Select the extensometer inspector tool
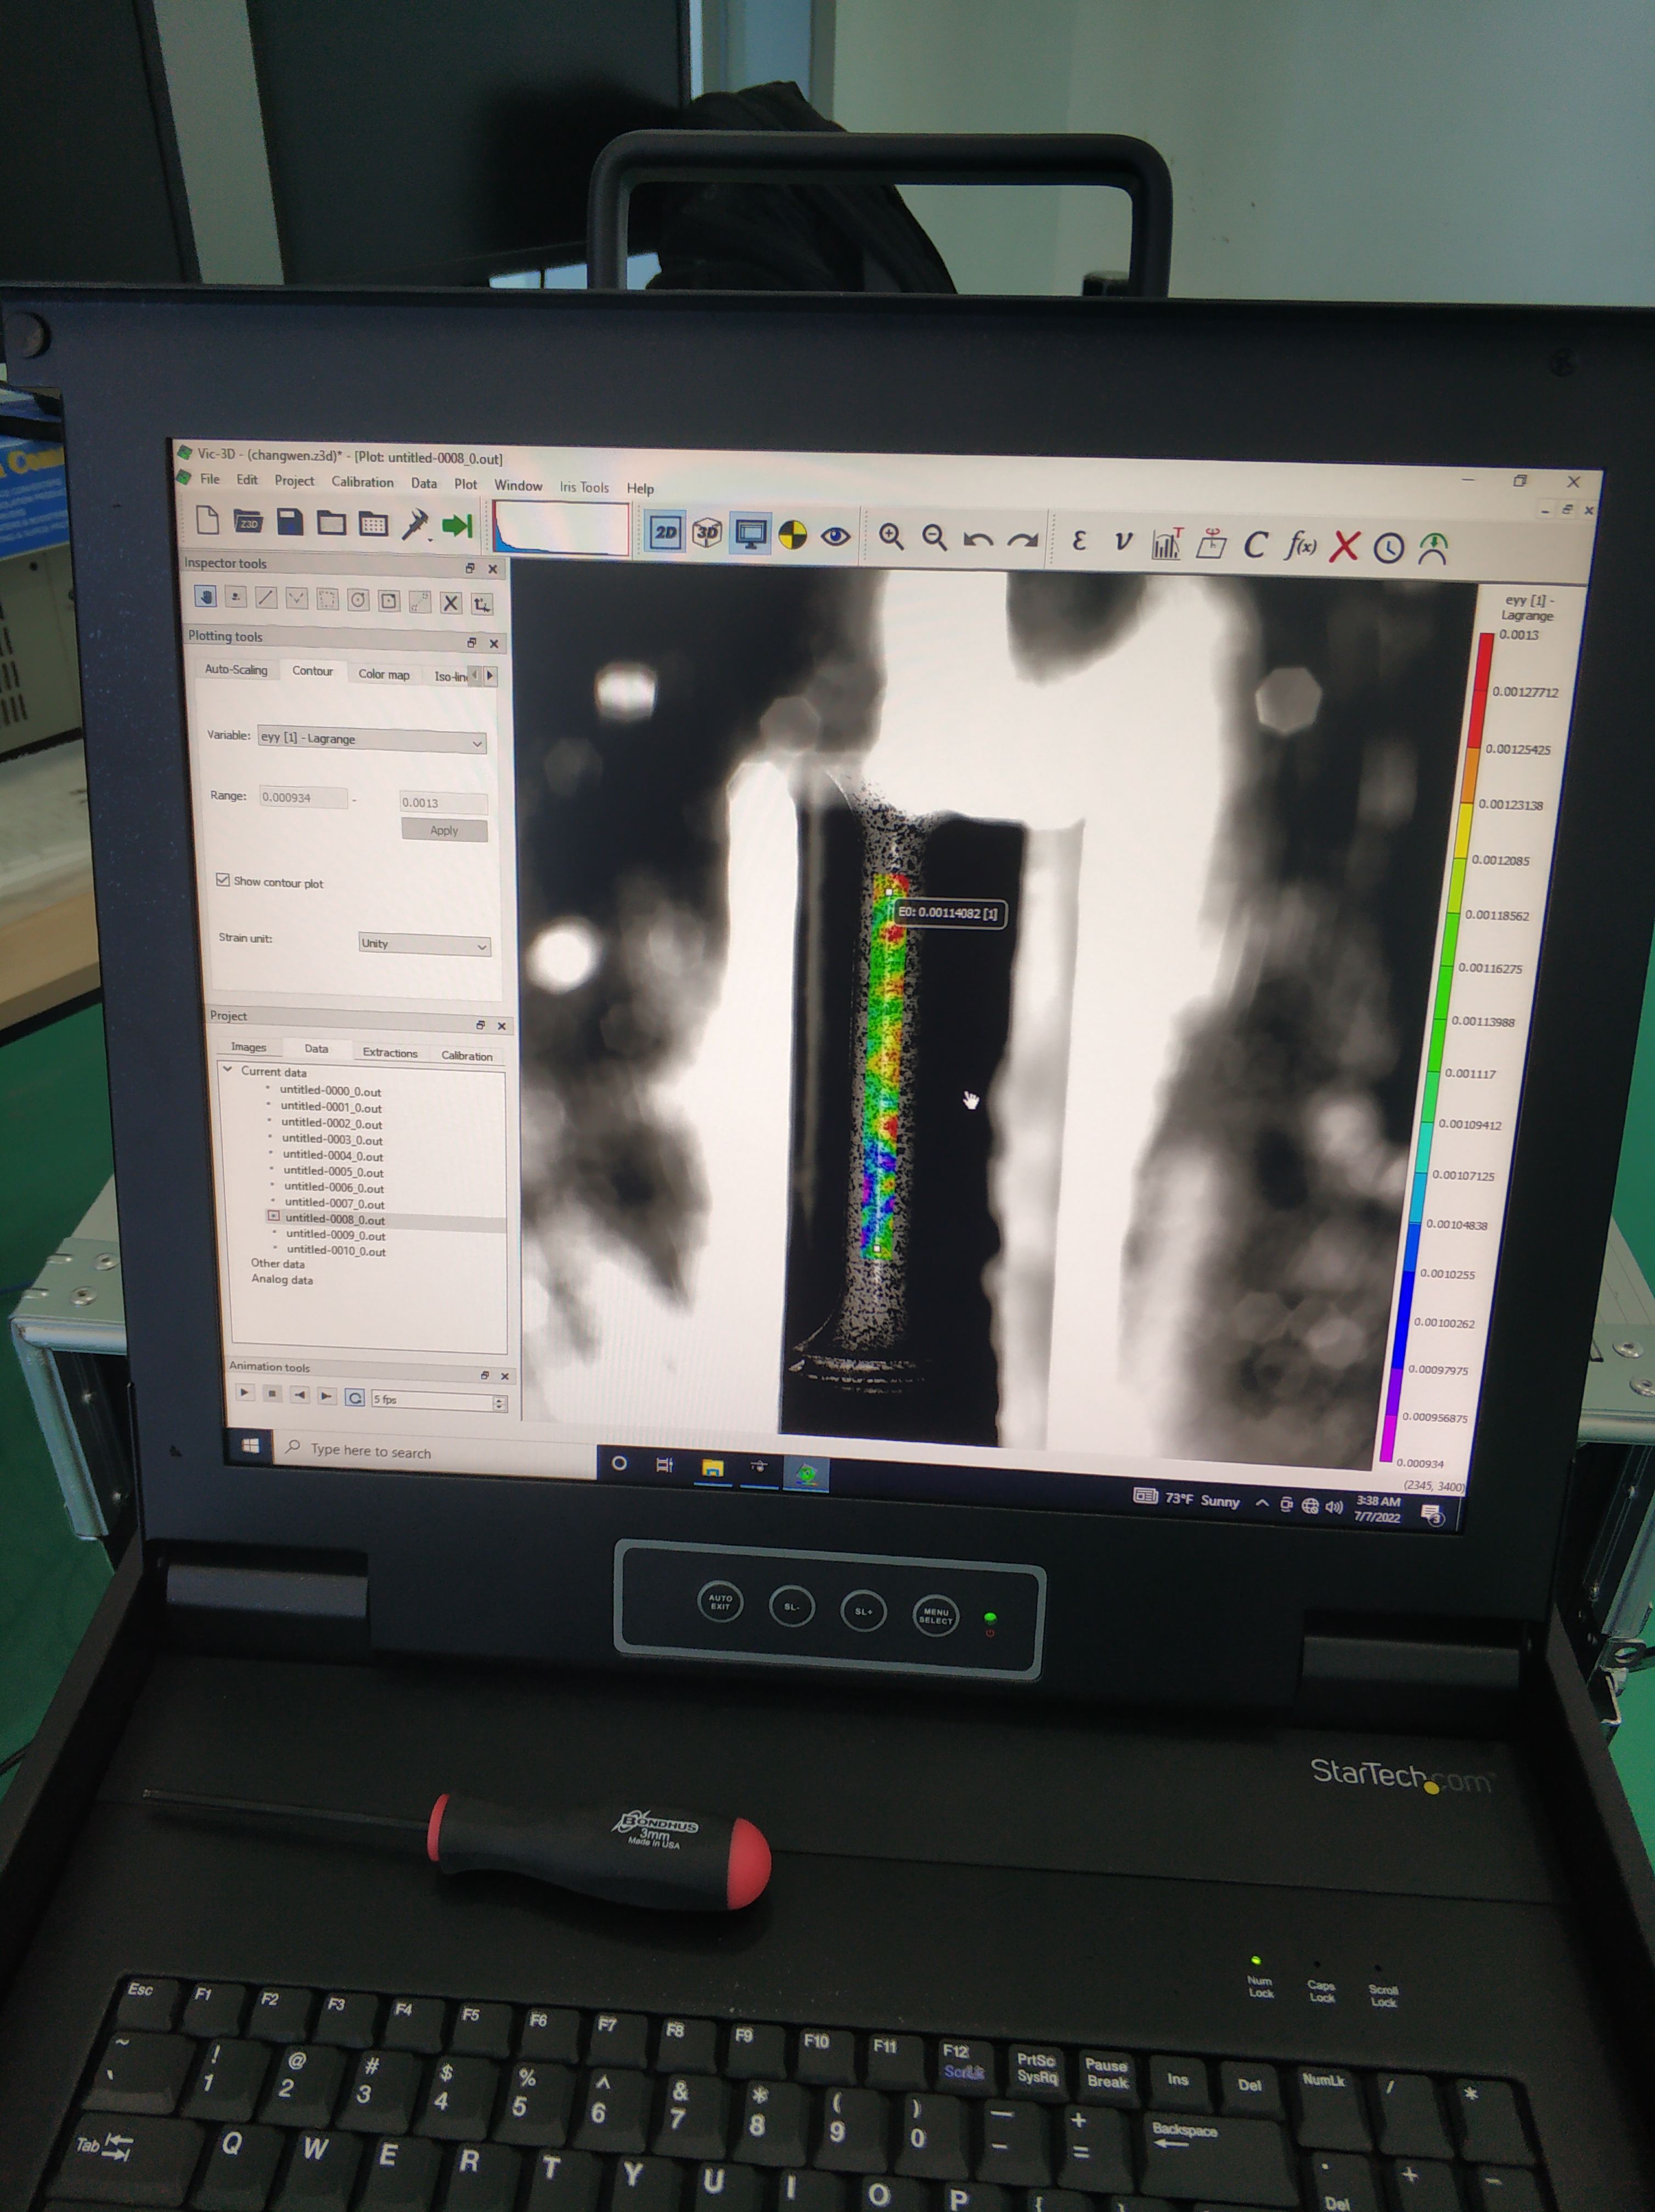Image resolution: width=1655 pixels, height=2212 pixels. [x=420, y=602]
